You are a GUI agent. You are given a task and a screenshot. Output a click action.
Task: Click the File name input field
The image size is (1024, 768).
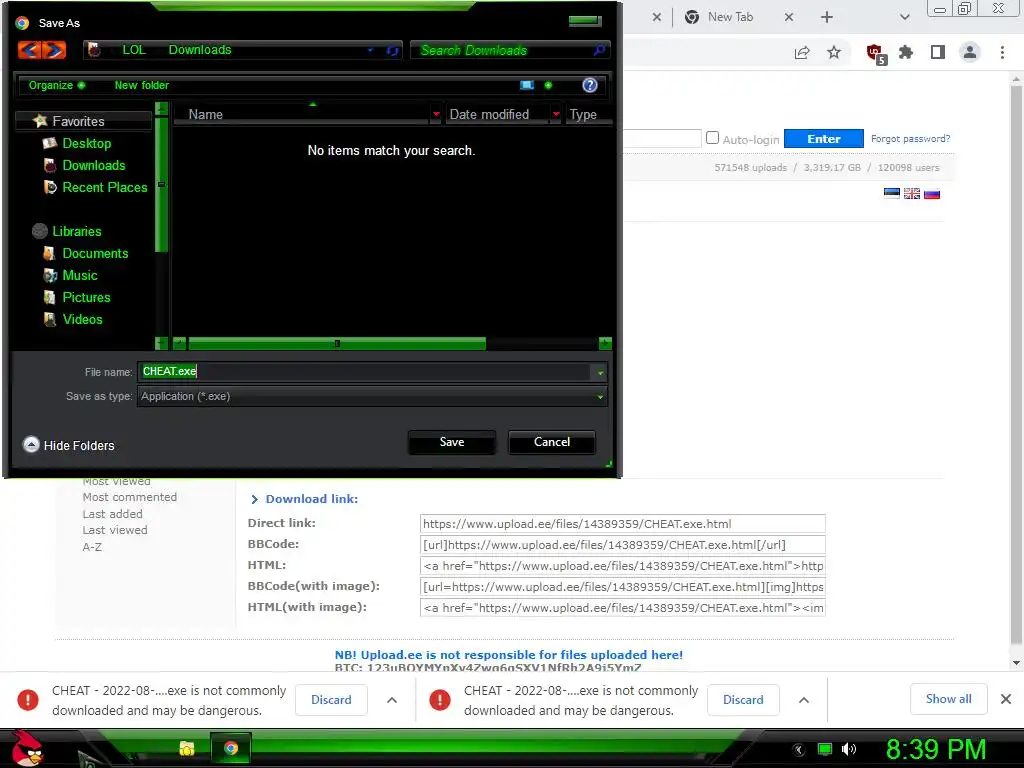coord(364,372)
